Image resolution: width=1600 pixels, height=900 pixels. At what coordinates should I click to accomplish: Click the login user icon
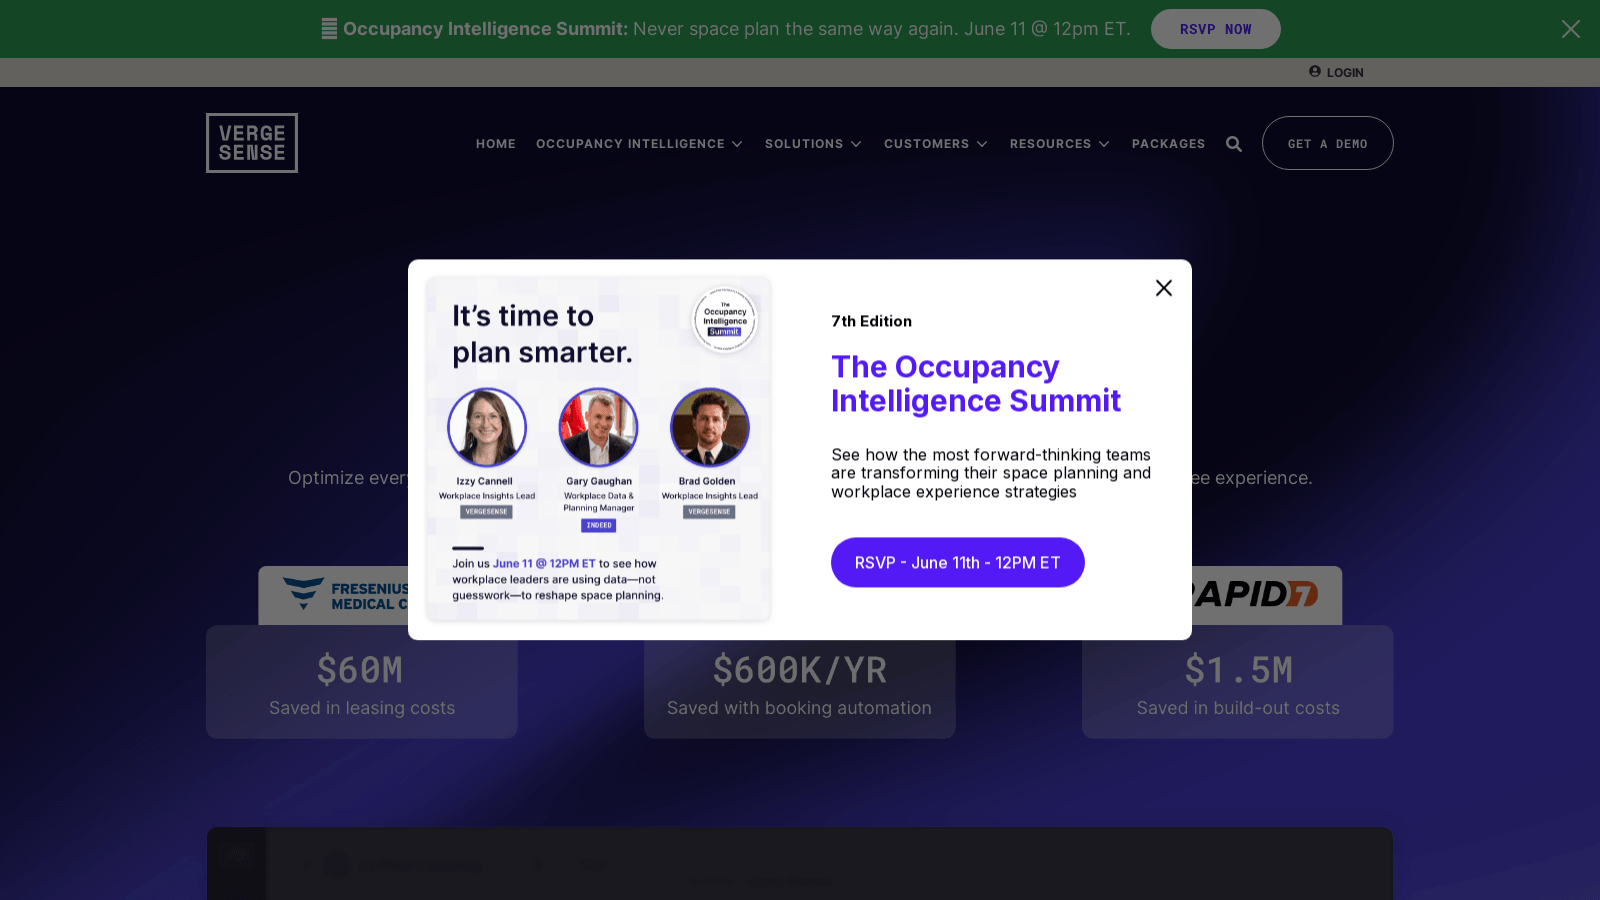click(x=1314, y=72)
